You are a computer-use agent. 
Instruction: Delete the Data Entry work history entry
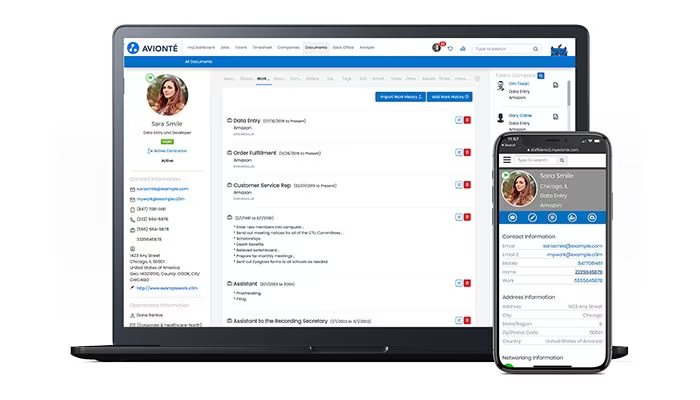pyautogui.click(x=467, y=120)
